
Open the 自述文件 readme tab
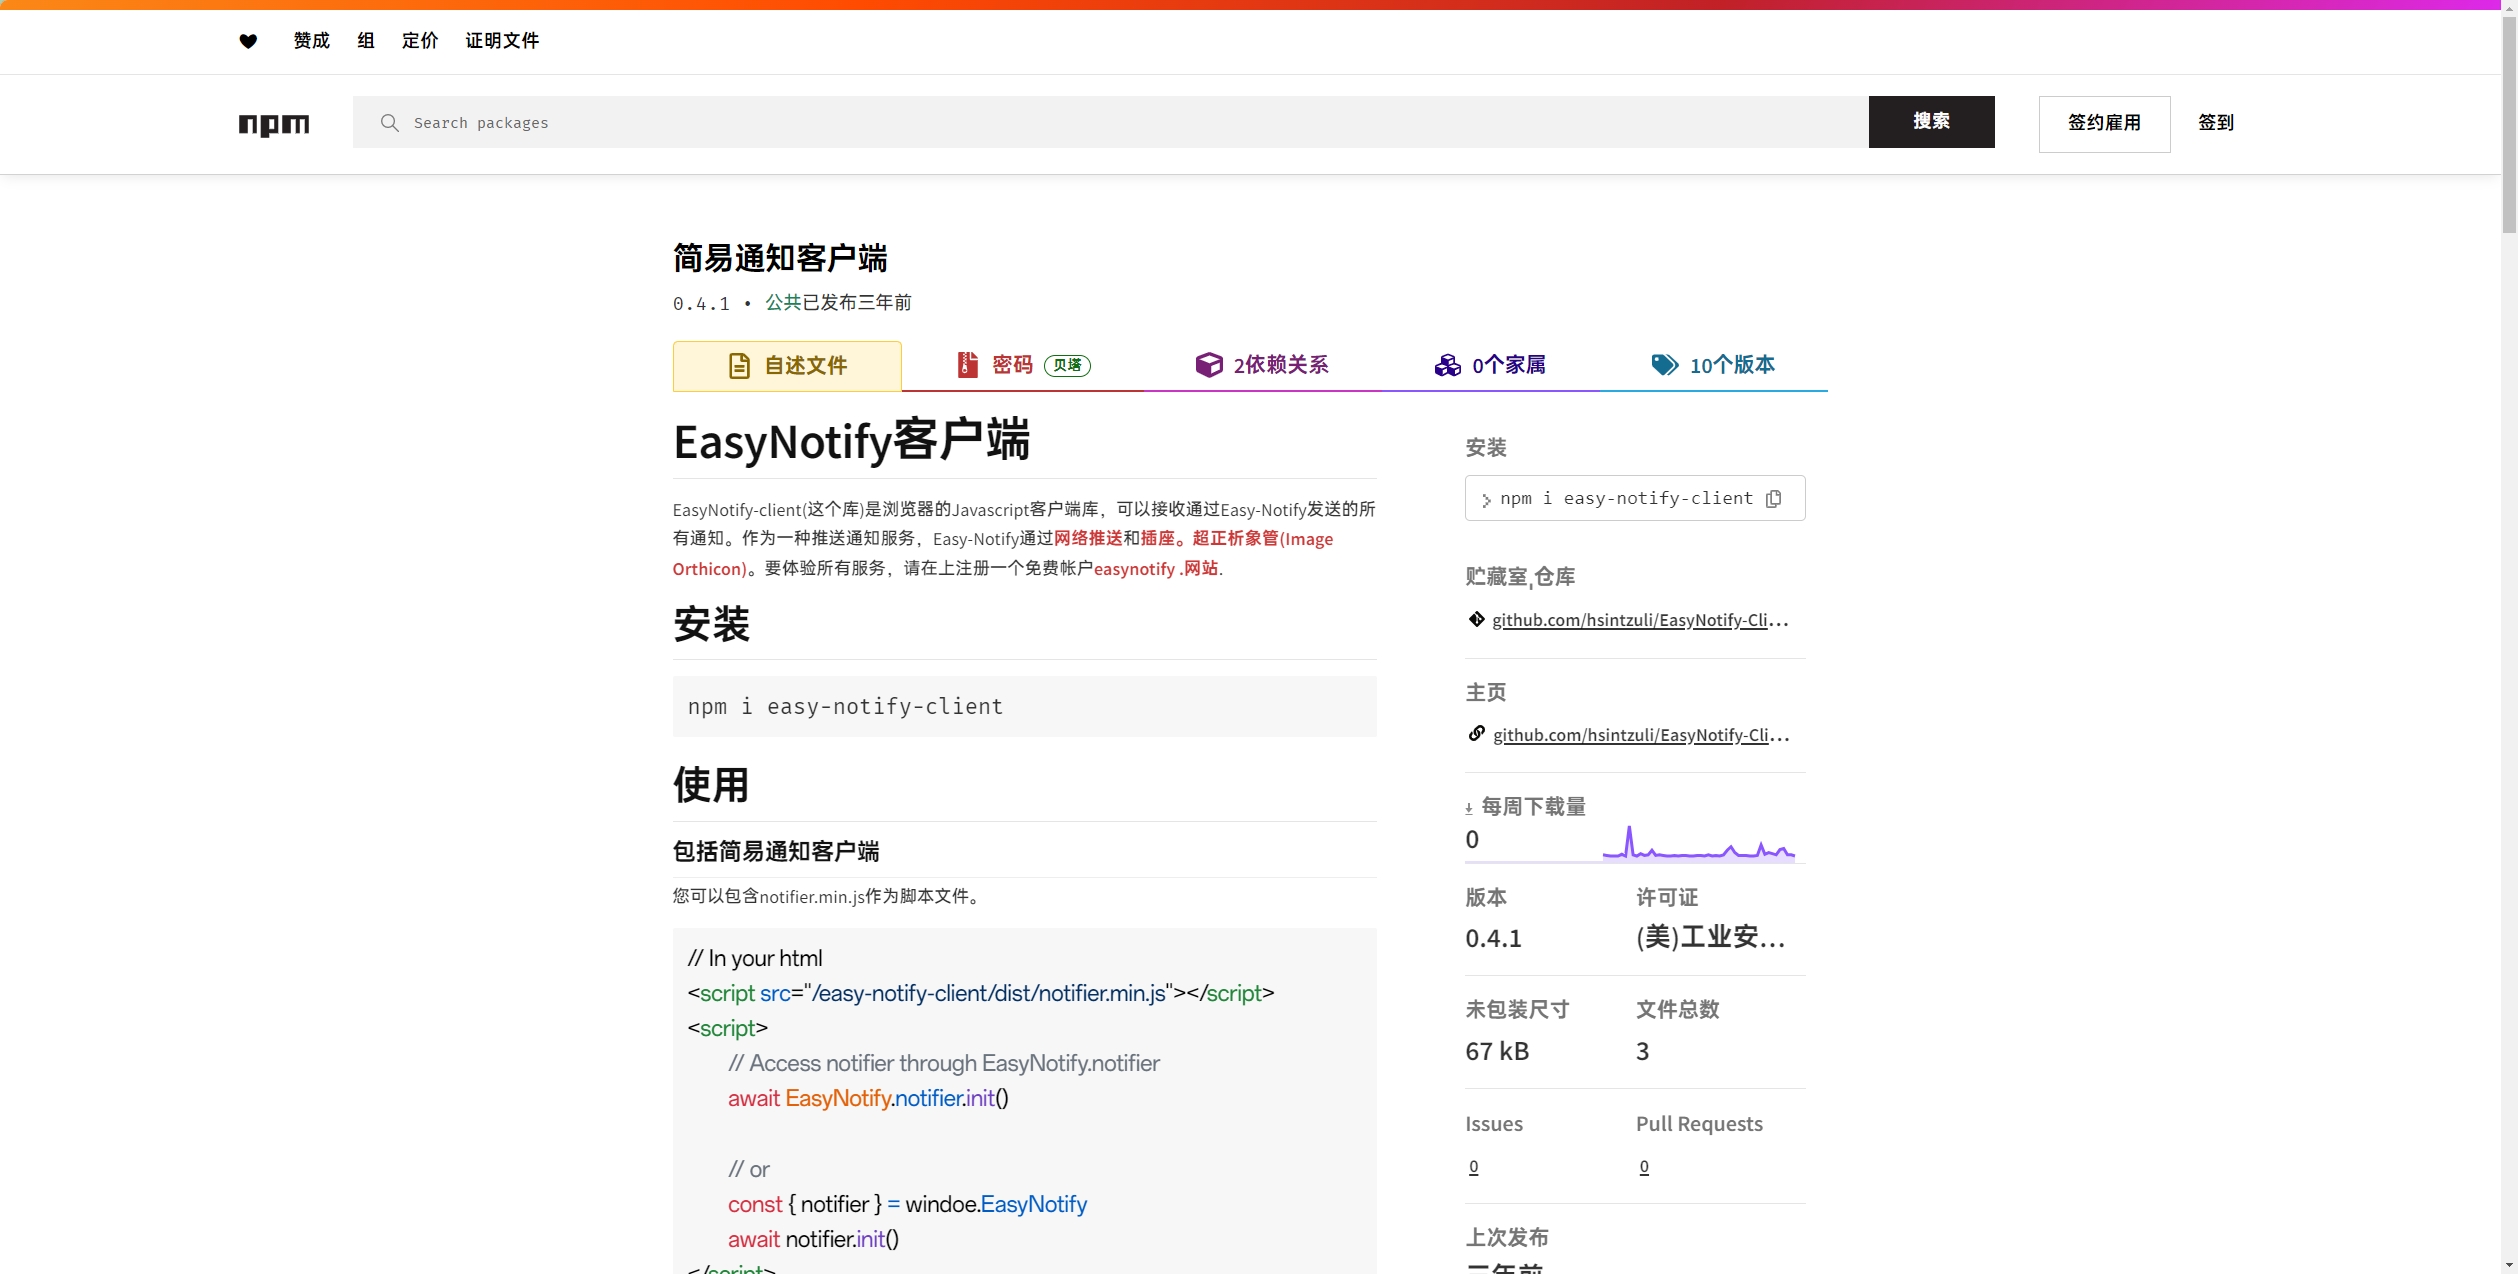[x=787, y=366]
